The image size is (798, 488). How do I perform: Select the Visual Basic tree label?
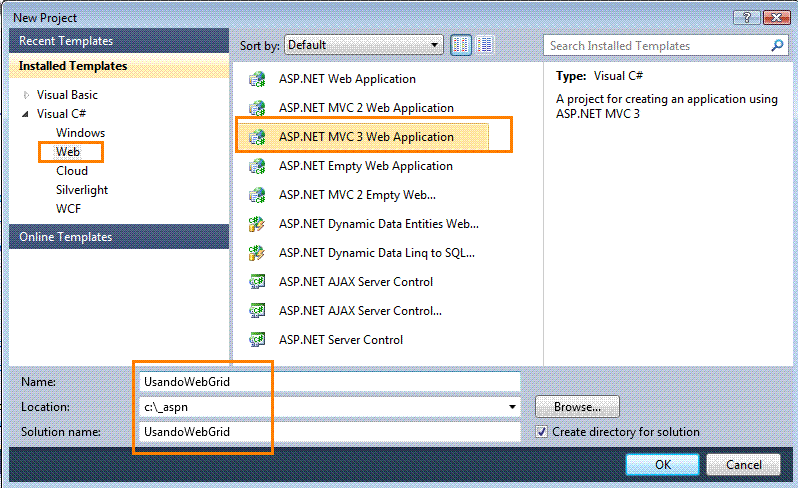pyautogui.click(x=67, y=95)
